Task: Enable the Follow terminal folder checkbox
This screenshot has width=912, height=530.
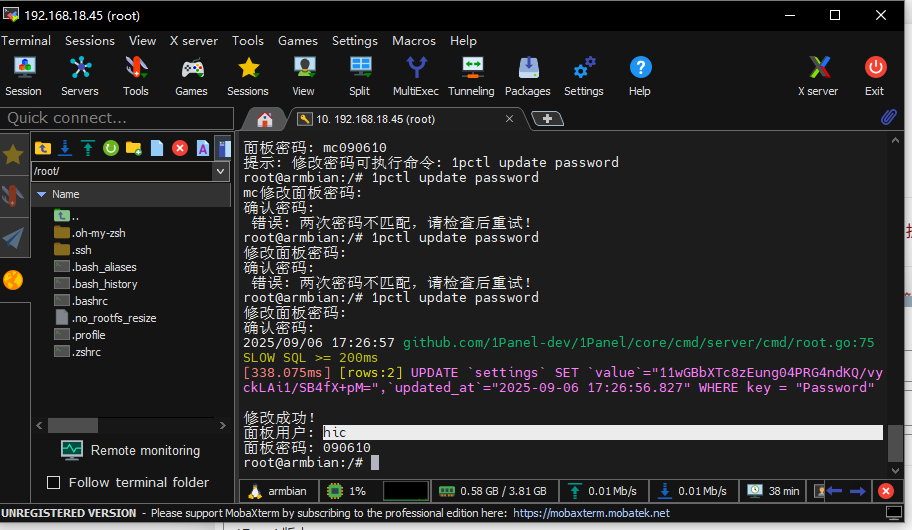Action: pos(54,482)
